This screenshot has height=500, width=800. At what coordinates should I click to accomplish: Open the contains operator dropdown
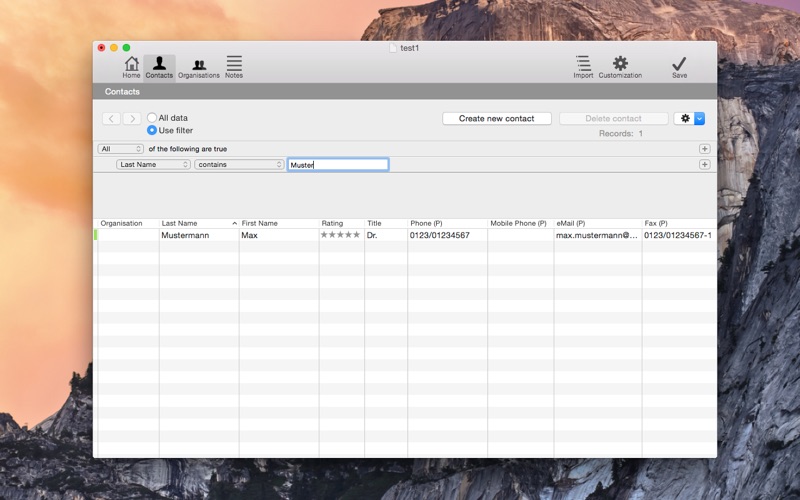[x=239, y=164]
